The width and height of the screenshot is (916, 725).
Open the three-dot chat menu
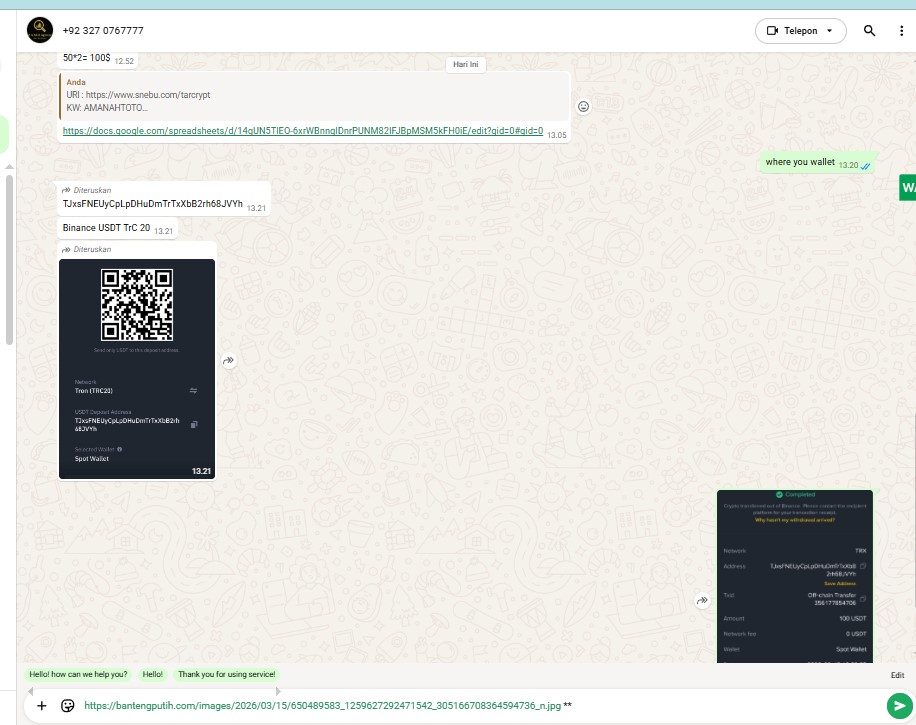(x=901, y=31)
